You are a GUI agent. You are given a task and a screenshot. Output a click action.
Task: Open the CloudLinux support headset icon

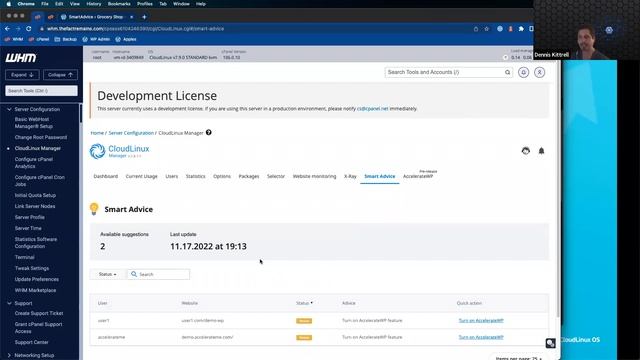[x=526, y=151]
